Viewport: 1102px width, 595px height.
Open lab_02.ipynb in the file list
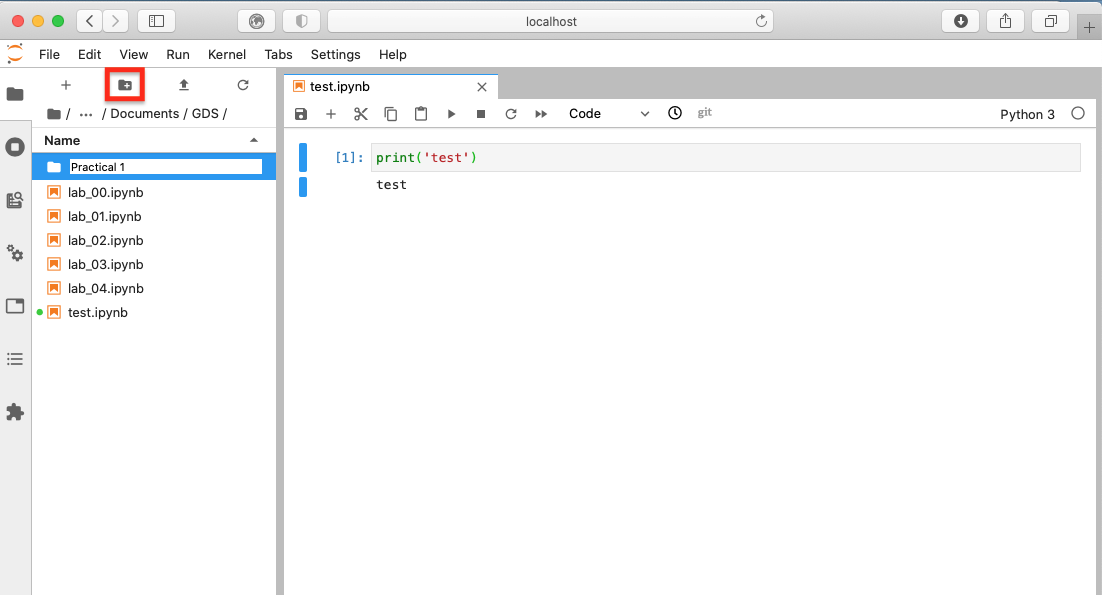click(105, 240)
